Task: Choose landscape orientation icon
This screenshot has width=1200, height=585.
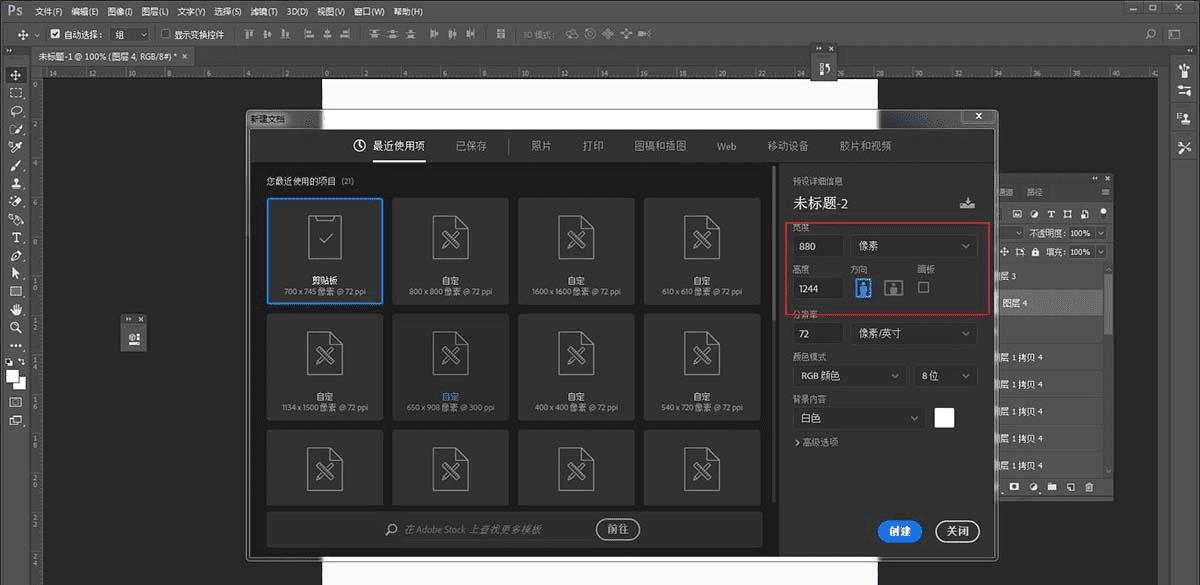Action: [x=893, y=287]
